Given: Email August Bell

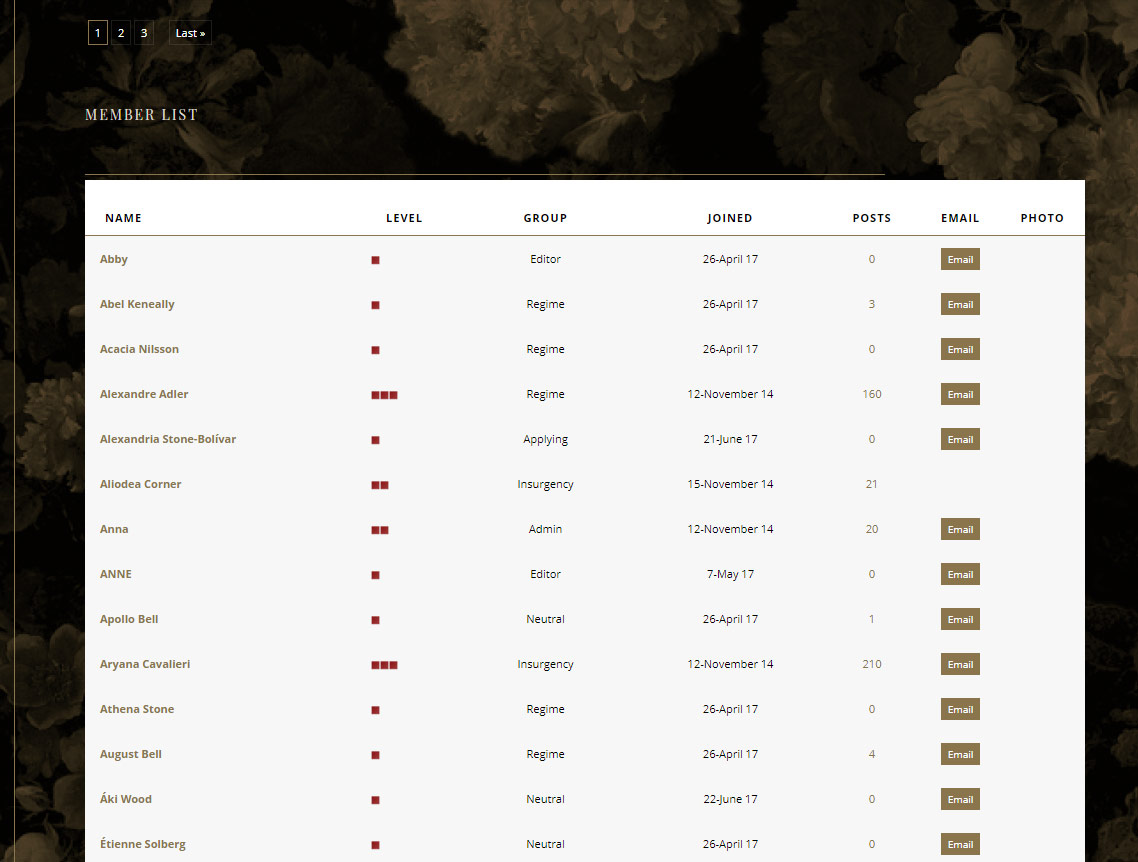Looking at the screenshot, I should [x=960, y=754].
